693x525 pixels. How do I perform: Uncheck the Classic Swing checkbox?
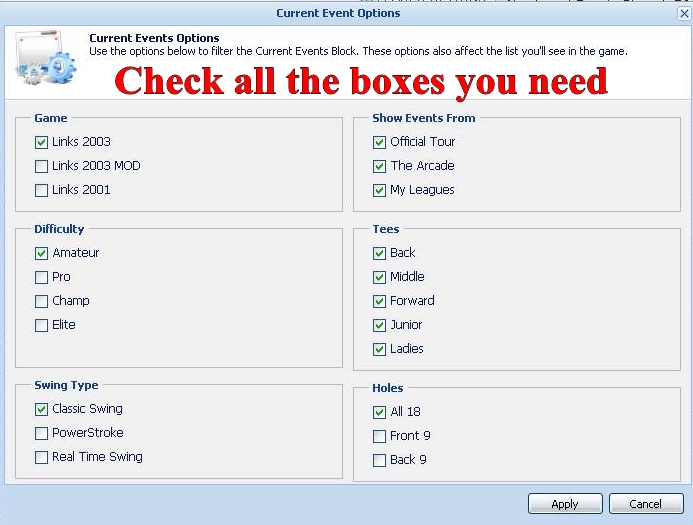coord(41,409)
